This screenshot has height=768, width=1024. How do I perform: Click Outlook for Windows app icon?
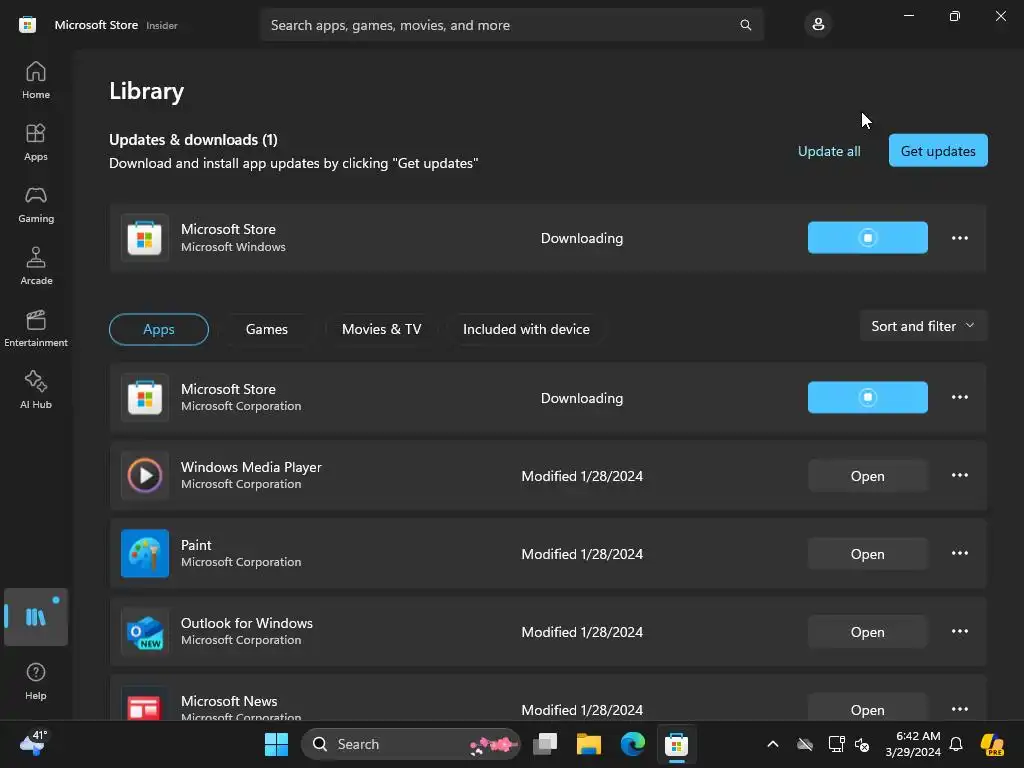point(145,632)
